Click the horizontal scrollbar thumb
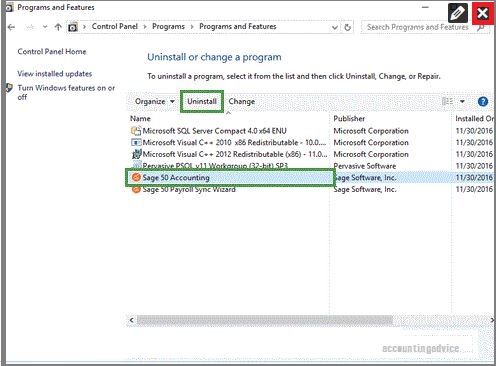The image size is (496, 366). pos(265,320)
